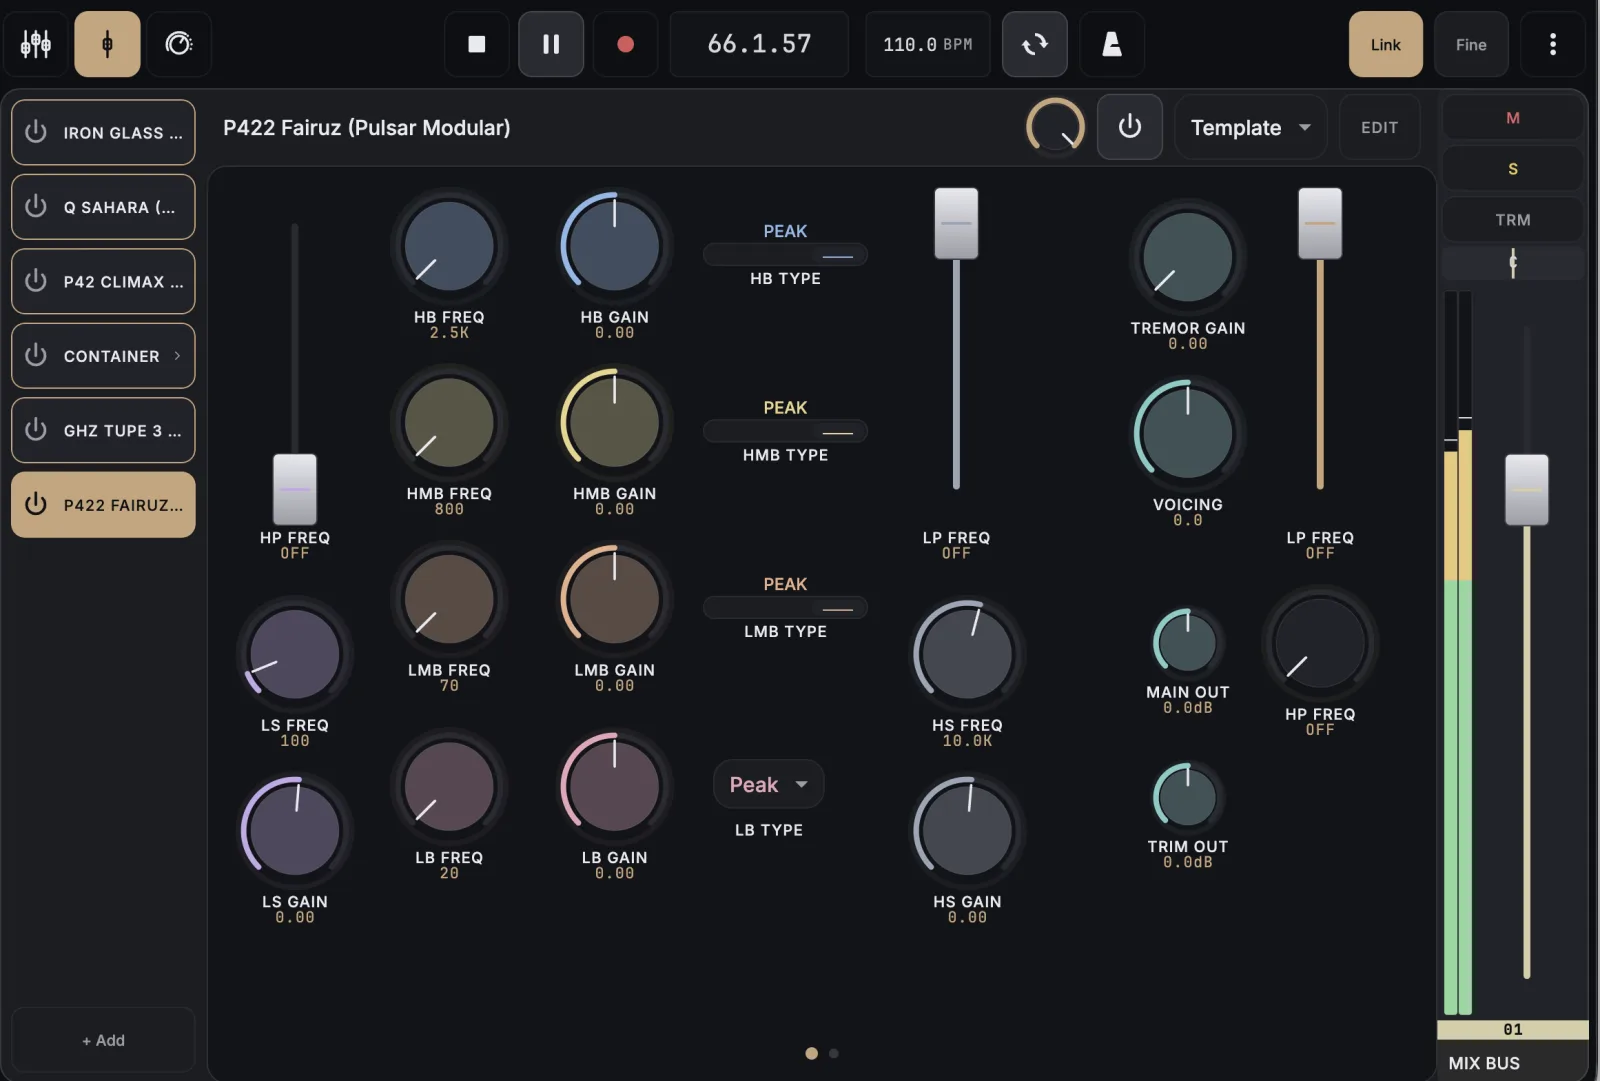Change the HMB TYPE Peak selector
The image size is (1600, 1081).
point(785,432)
